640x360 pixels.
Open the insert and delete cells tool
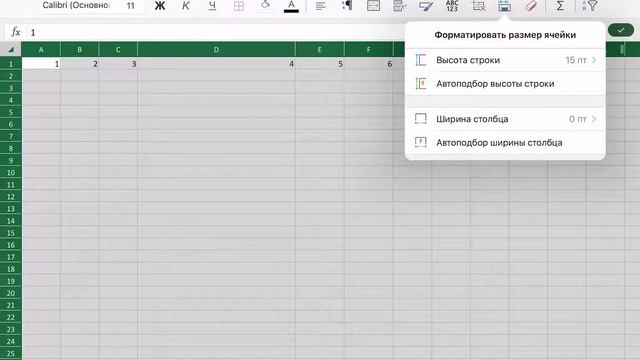(x=478, y=6)
